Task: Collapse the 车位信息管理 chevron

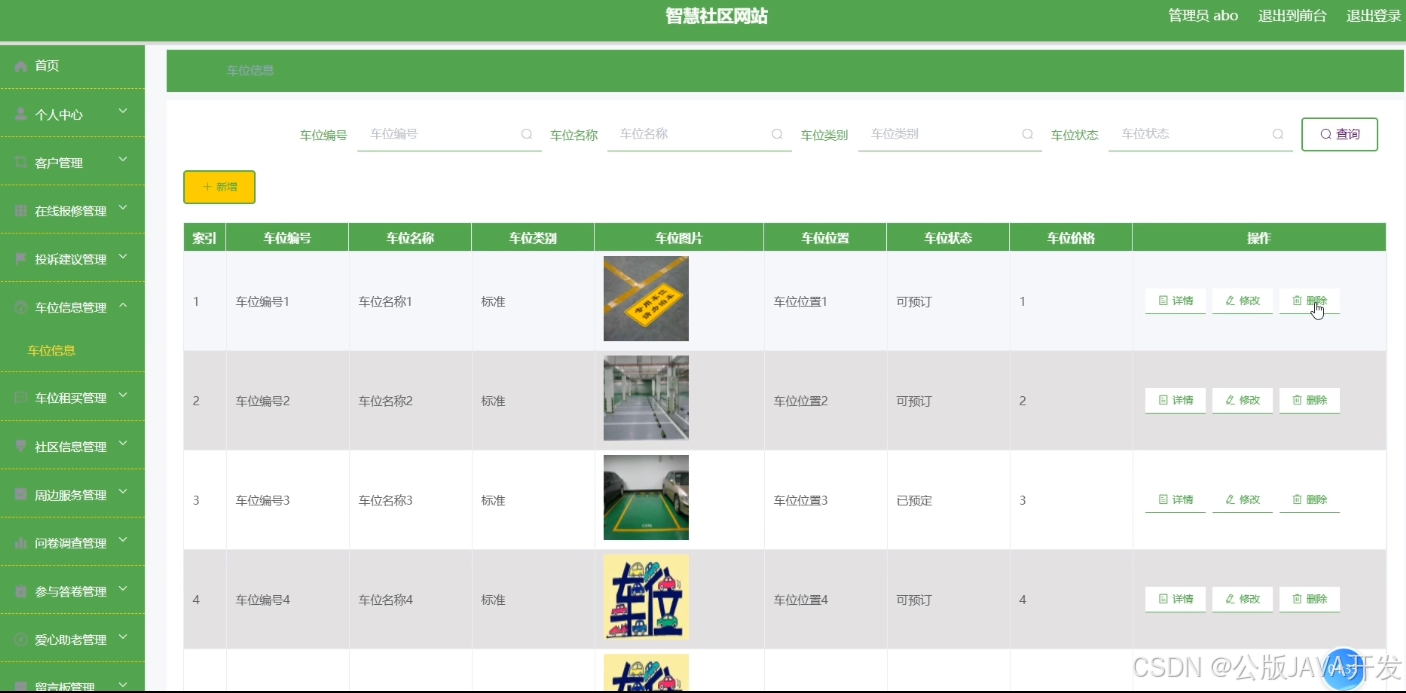Action: point(123,305)
